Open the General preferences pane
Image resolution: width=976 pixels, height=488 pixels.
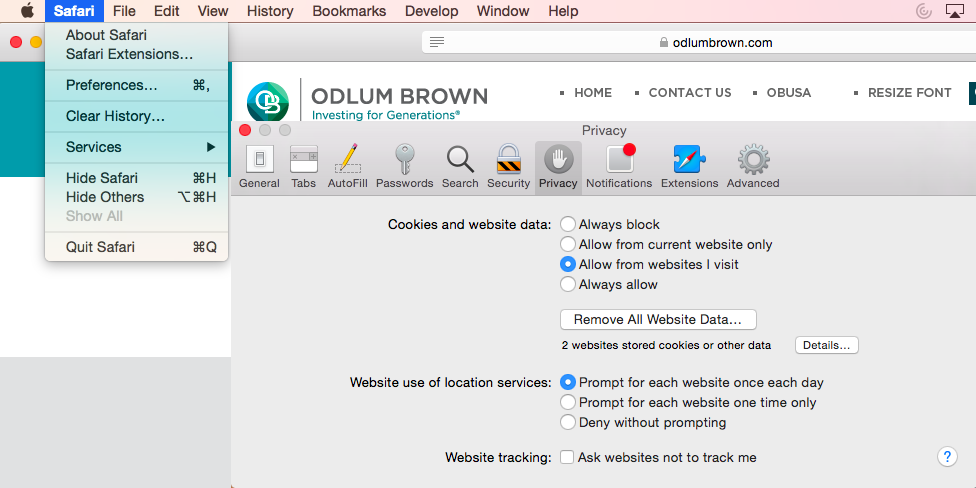260,167
